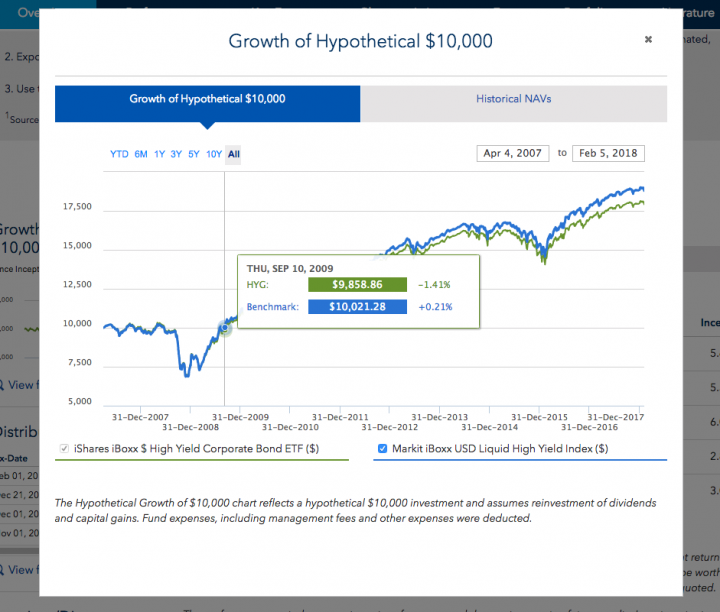Close the Growth of Hypothetical $10,000 dialog
Screen dimensions: 720x612
pos(648,39)
